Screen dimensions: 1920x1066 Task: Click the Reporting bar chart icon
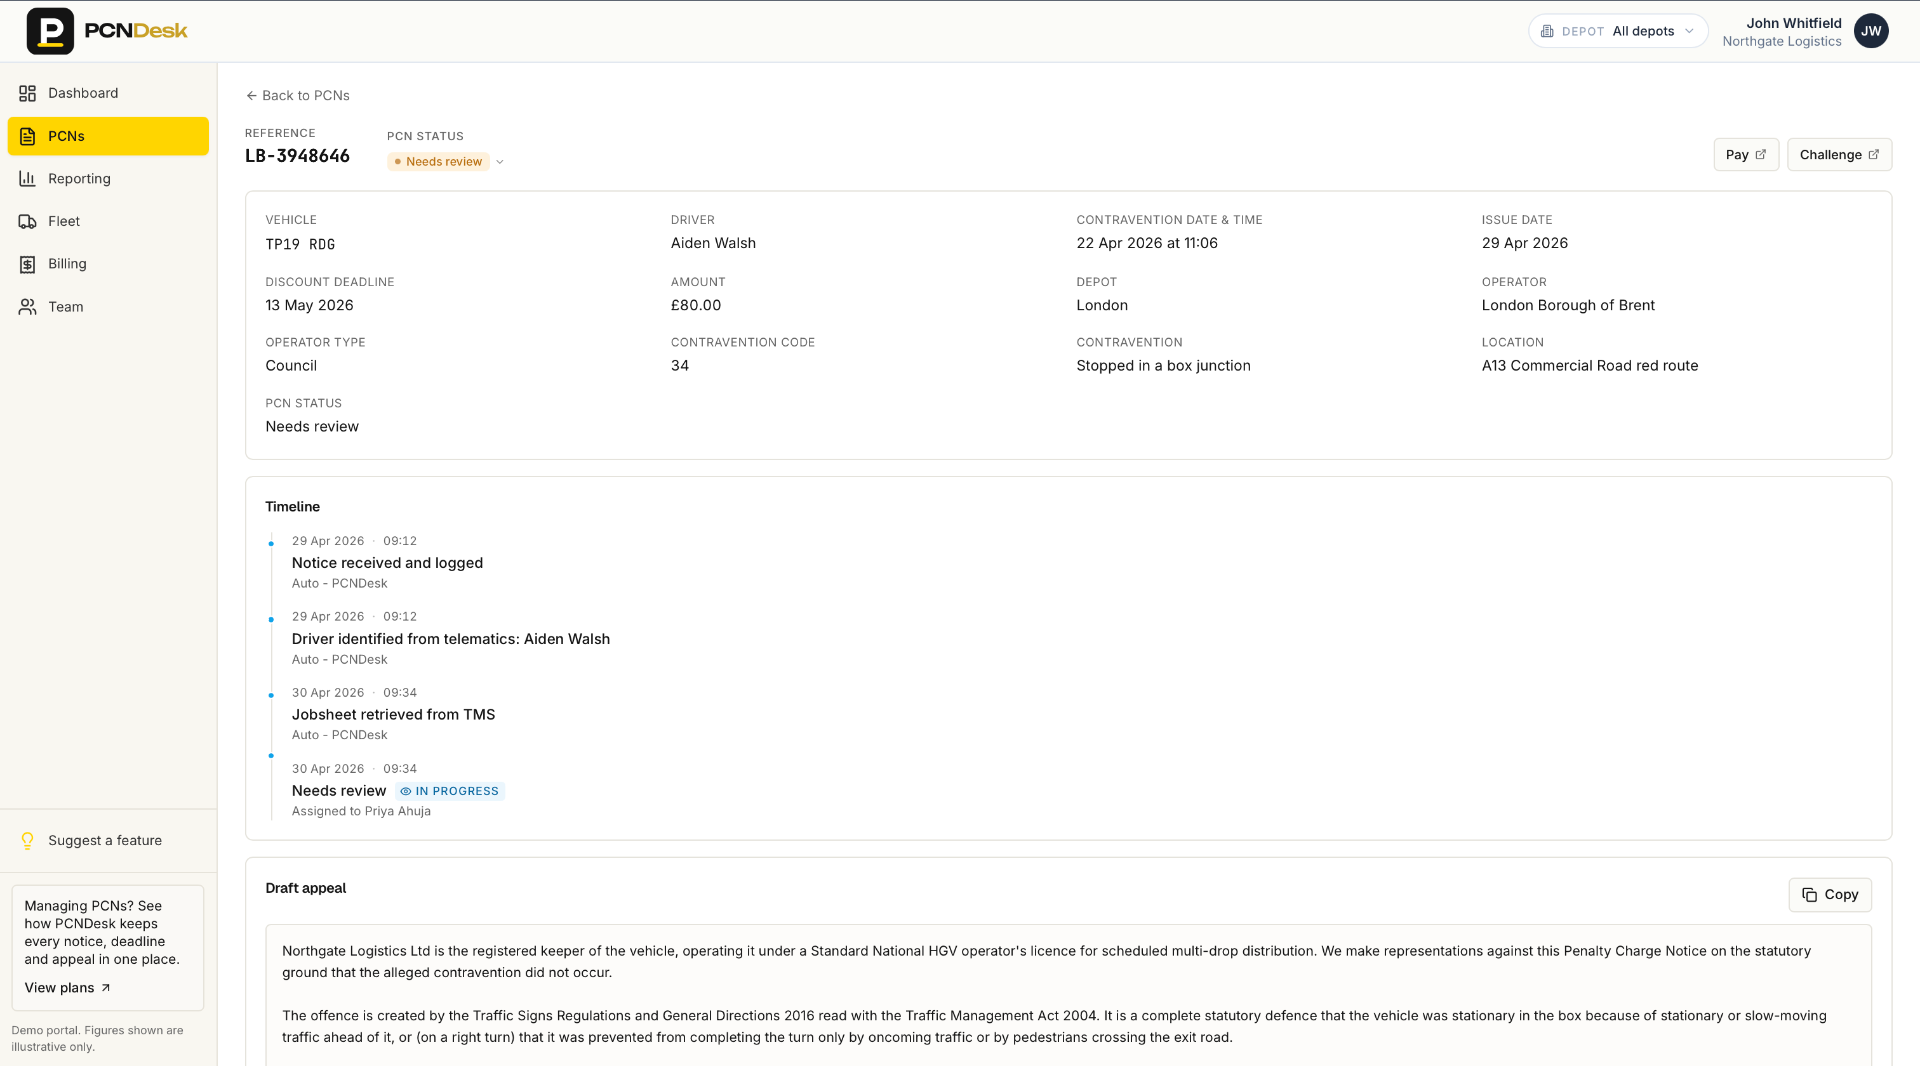click(x=27, y=179)
